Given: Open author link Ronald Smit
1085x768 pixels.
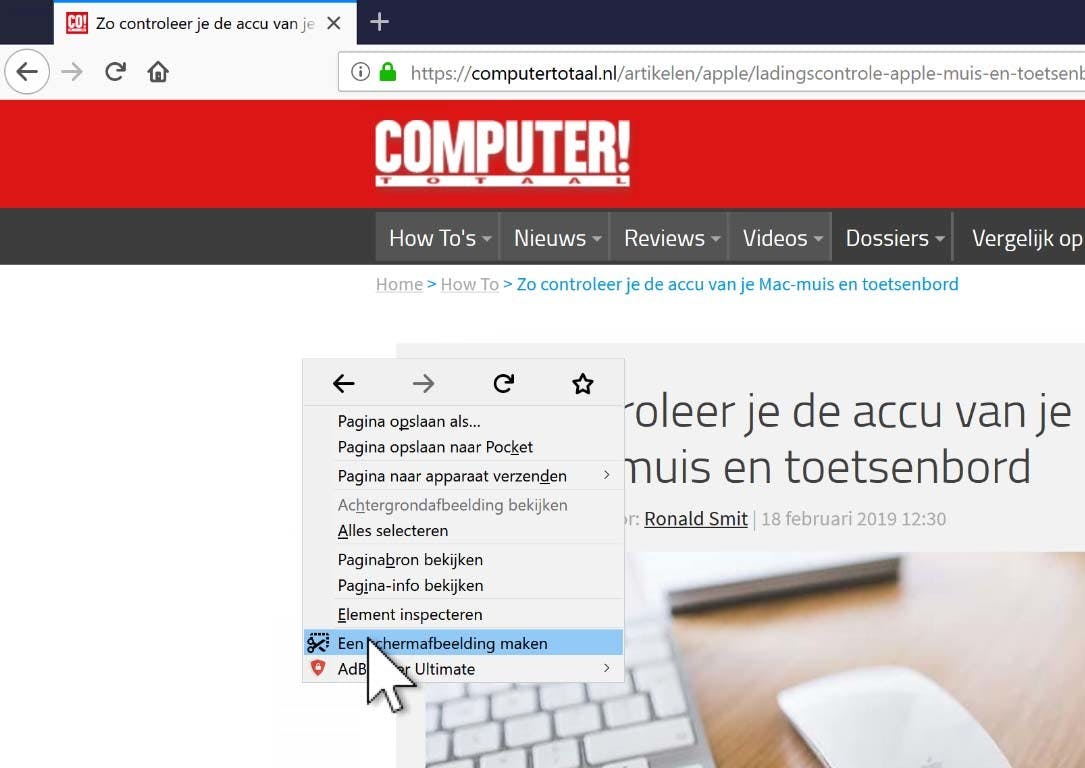Looking at the screenshot, I should tap(695, 519).
